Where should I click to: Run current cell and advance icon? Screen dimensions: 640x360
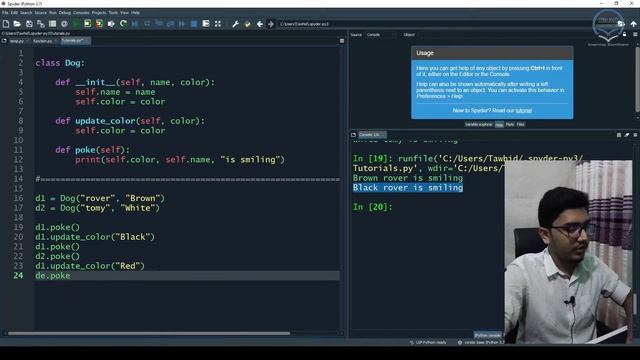click(x=99, y=24)
